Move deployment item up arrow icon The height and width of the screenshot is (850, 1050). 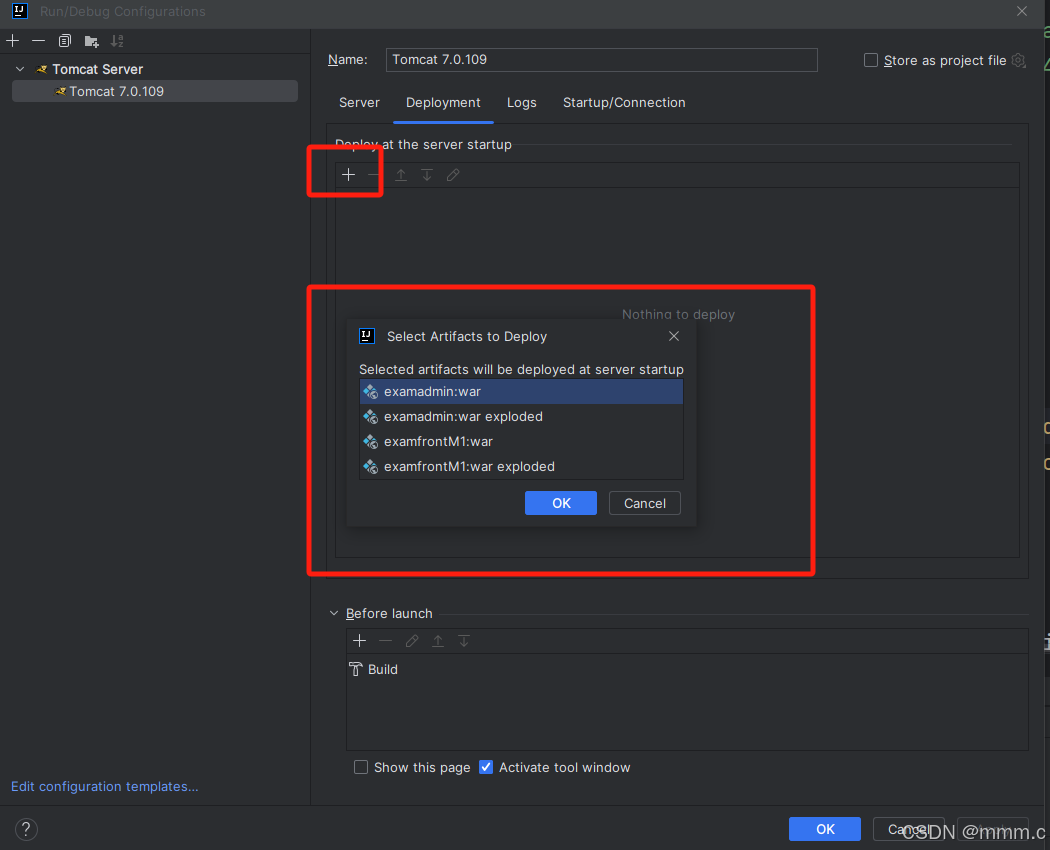point(400,175)
